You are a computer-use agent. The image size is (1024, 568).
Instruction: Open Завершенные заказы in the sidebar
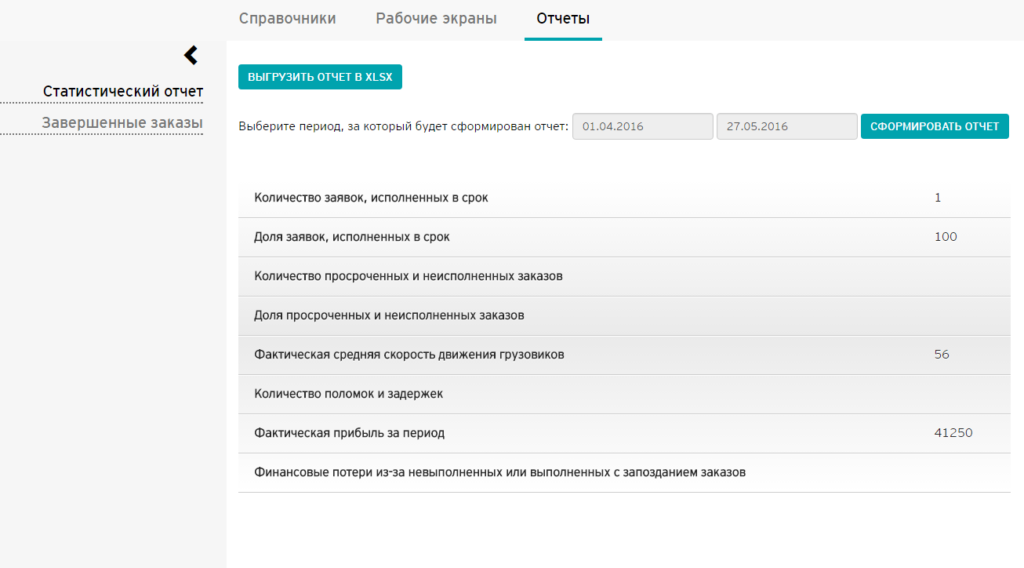coord(122,123)
